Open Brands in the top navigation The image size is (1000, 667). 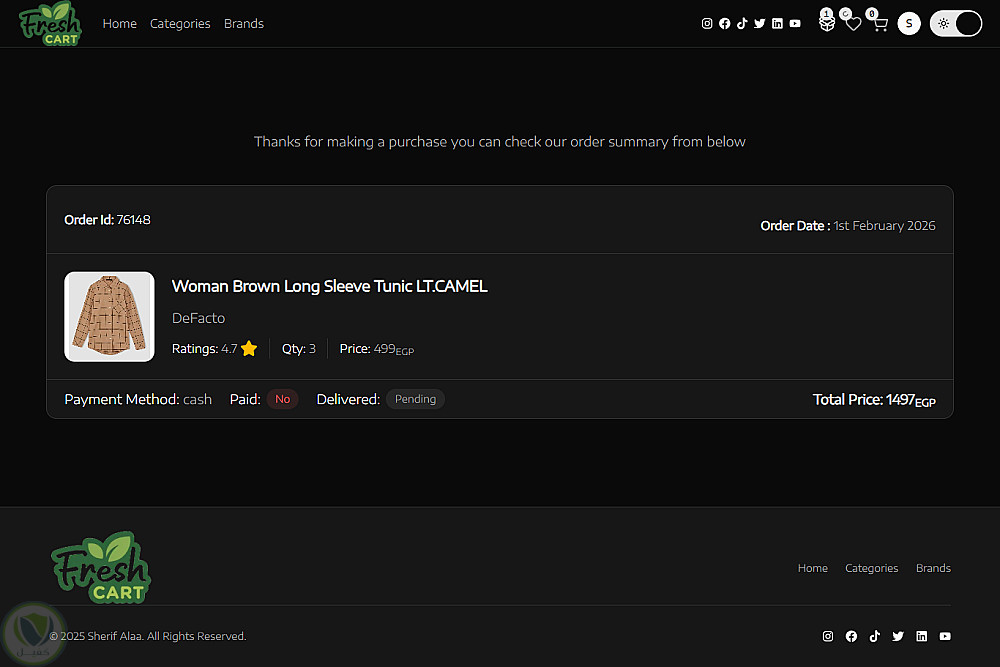point(244,24)
